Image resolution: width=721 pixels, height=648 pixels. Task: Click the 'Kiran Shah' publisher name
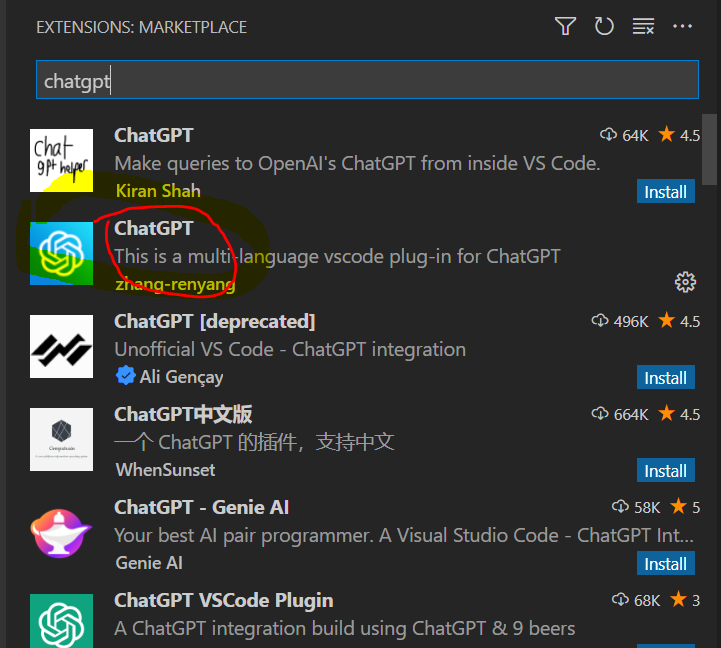click(x=158, y=191)
